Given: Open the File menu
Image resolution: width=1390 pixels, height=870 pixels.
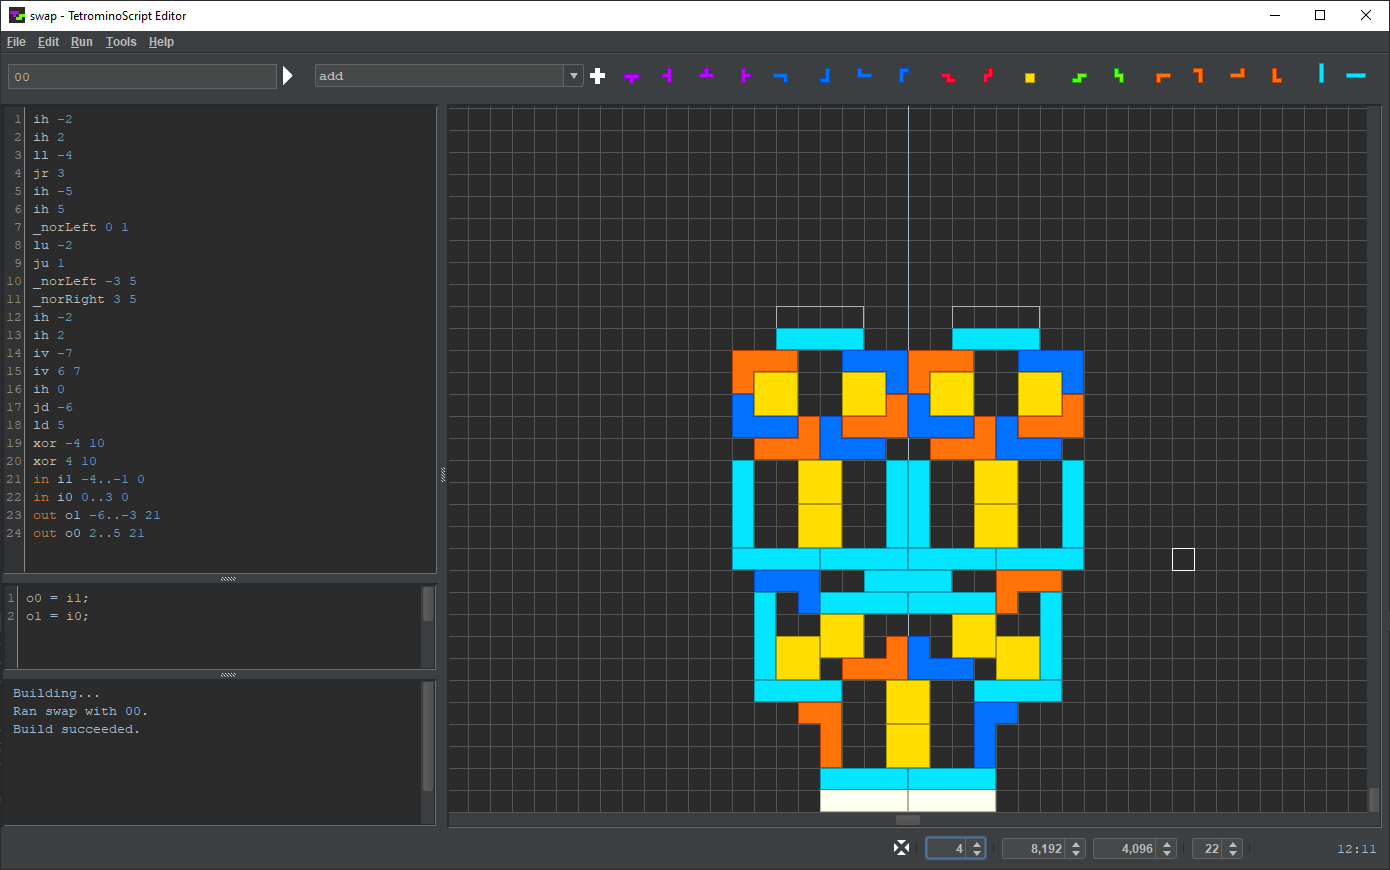Looking at the screenshot, I should click(16, 42).
